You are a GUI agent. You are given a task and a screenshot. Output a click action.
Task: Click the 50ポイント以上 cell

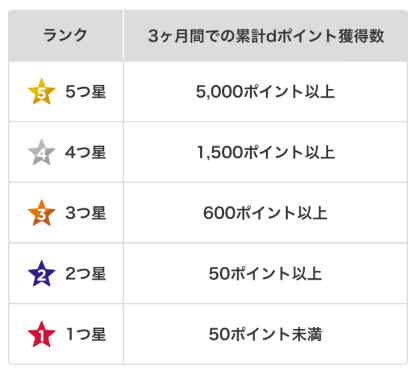tap(266, 274)
